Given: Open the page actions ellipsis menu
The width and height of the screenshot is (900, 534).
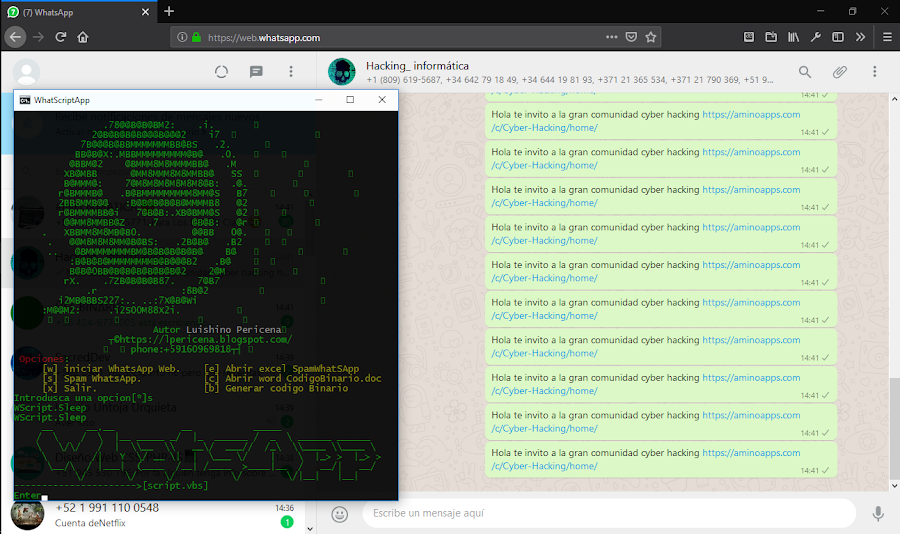Looking at the screenshot, I should (611, 37).
